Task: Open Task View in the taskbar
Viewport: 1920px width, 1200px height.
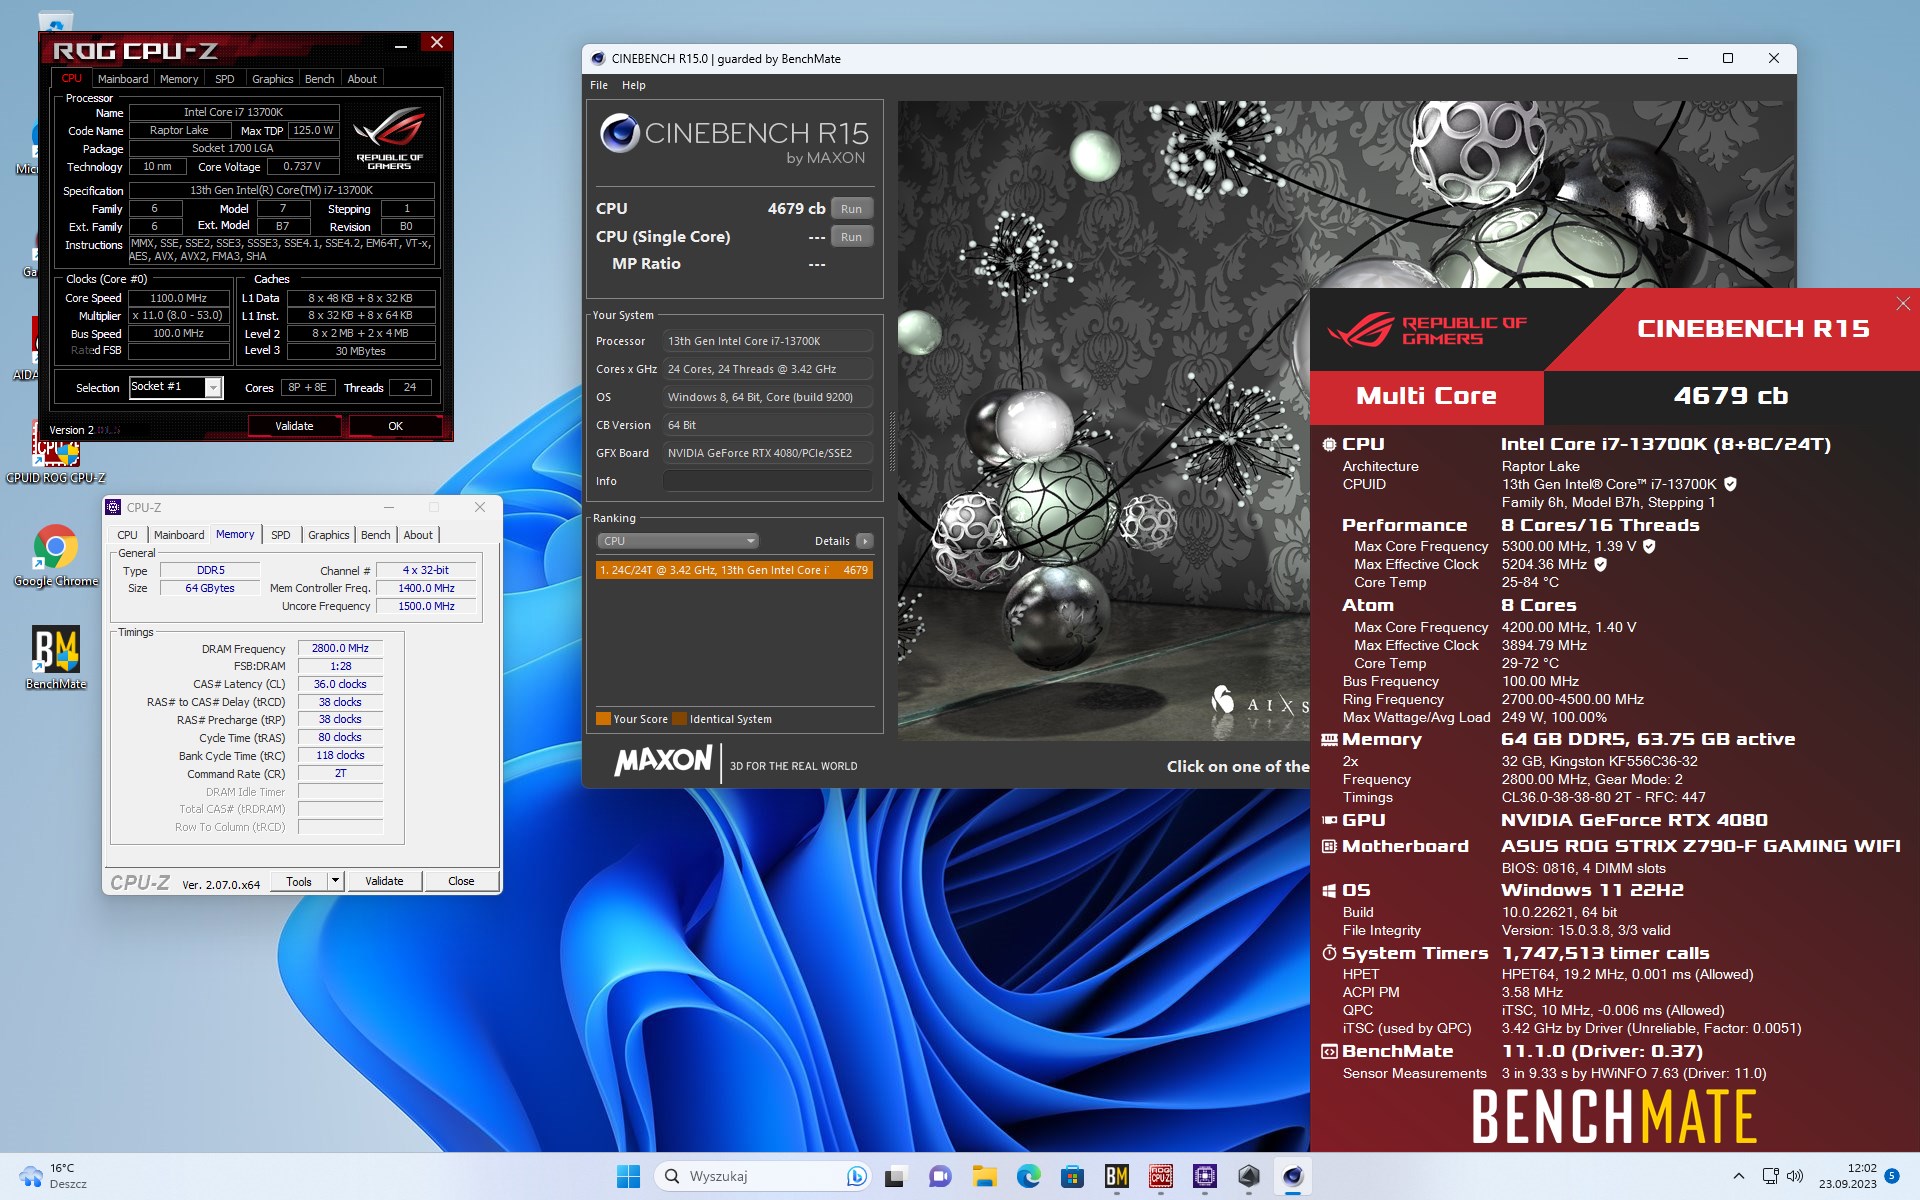Action: pos(895,1176)
